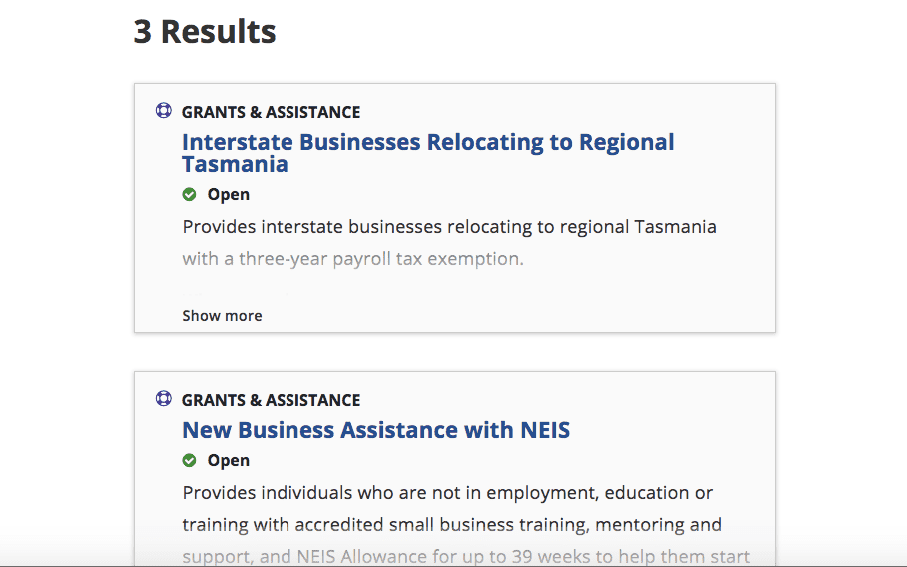This screenshot has width=907, height=567.
Task: Open Interstate Businesses Relocating to Regional Tasmania link
Action: 428,143
